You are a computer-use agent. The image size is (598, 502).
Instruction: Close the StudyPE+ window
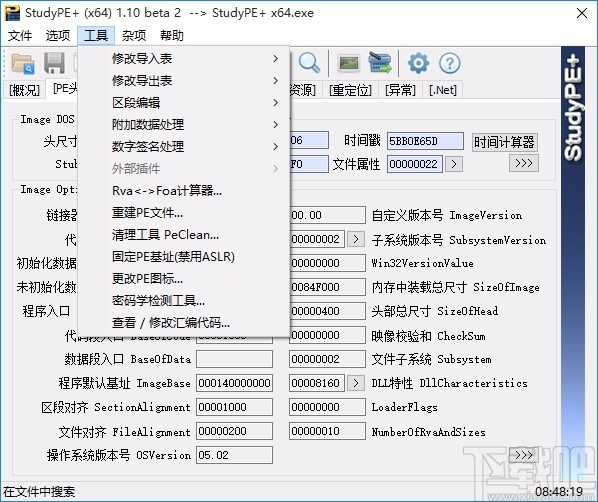[x=582, y=13]
